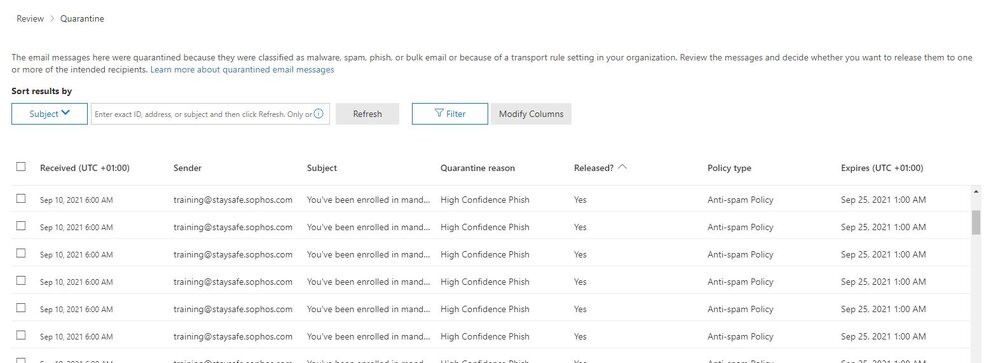
Task: Check the sixth message row's checkbox
Action: coord(21,336)
